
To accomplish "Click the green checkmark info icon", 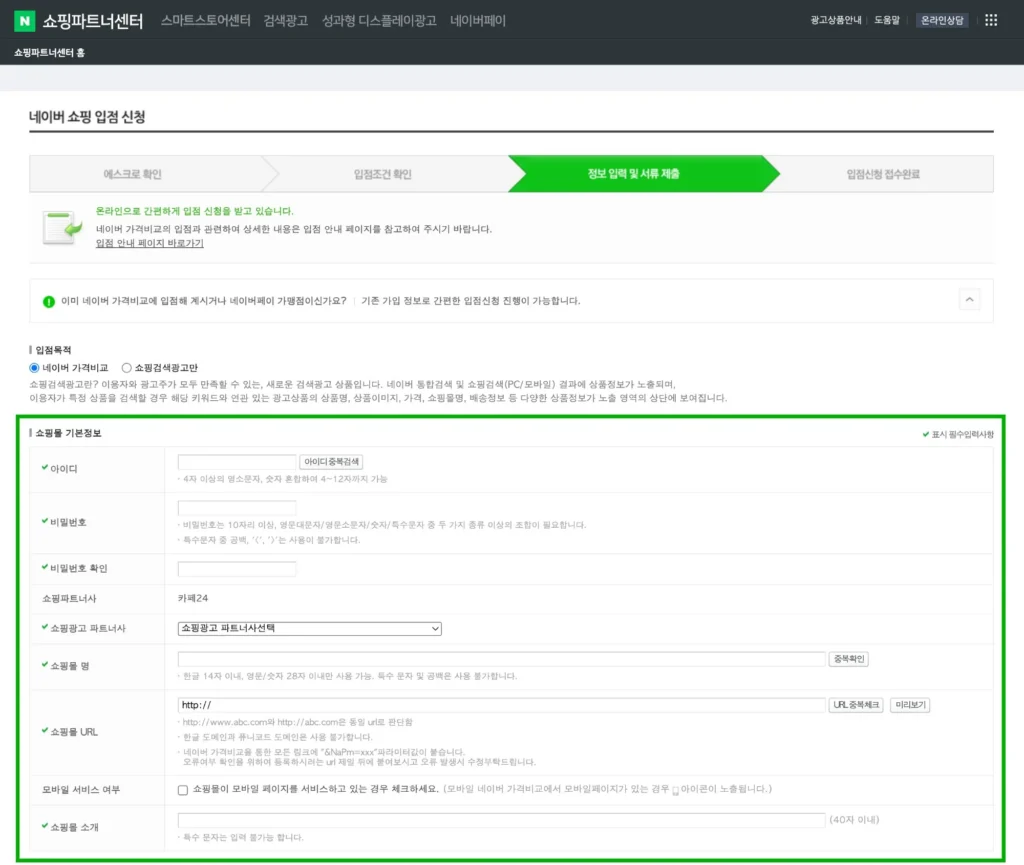I will click(49, 301).
